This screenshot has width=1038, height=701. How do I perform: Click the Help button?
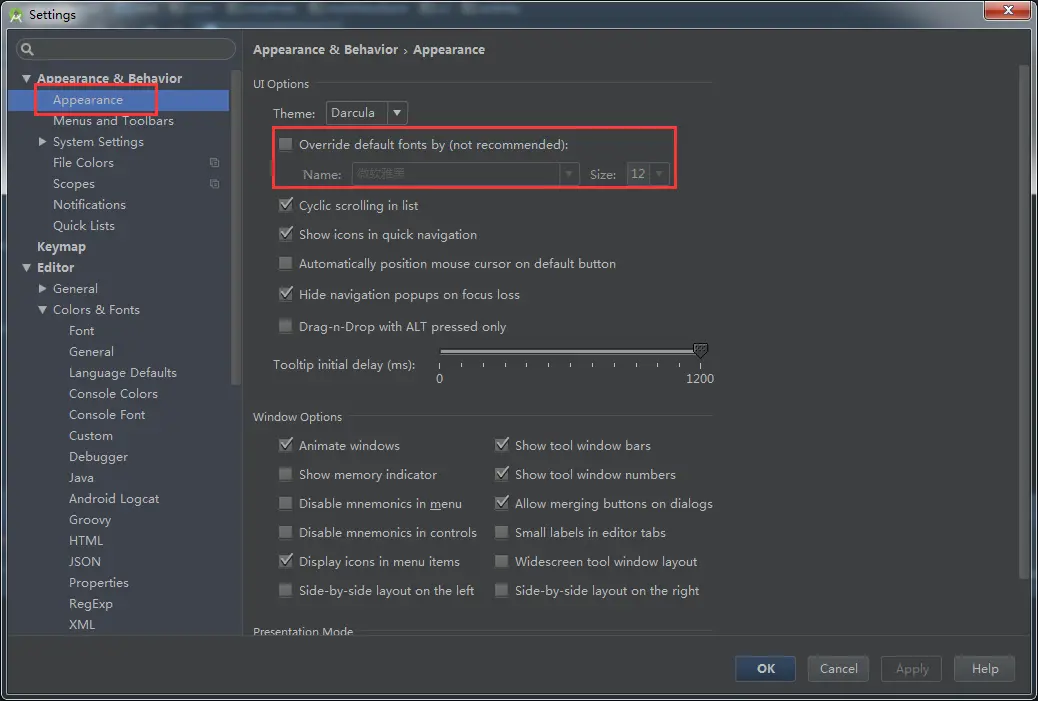click(x=984, y=669)
